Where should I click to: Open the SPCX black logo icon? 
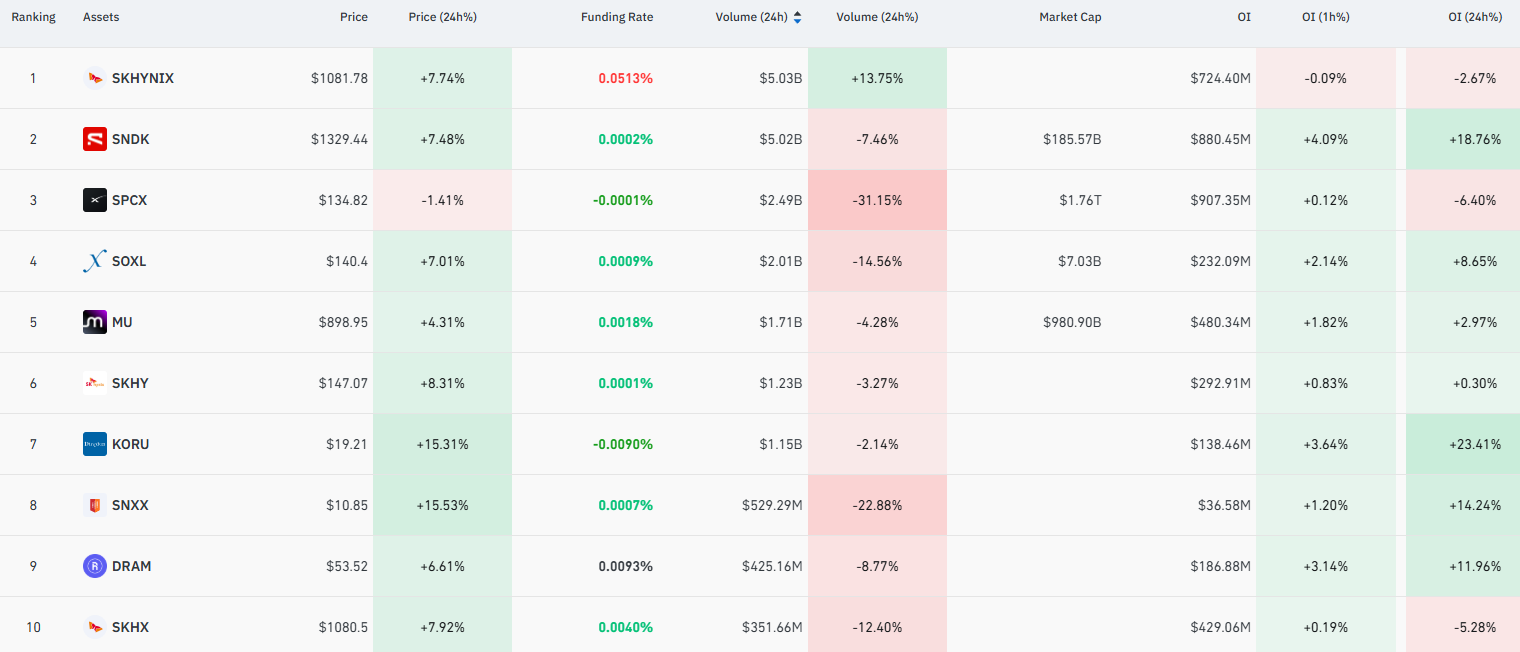(x=95, y=200)
